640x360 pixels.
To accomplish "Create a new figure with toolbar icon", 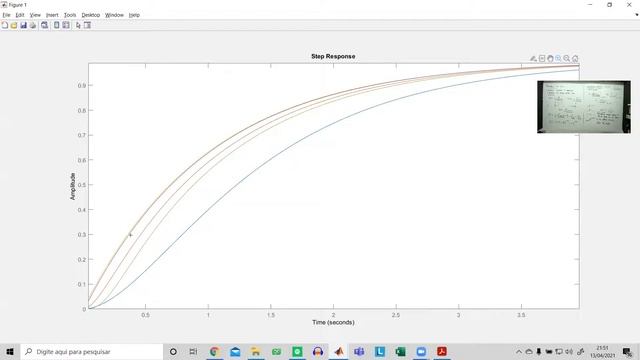I will click(x=5, y=25).
